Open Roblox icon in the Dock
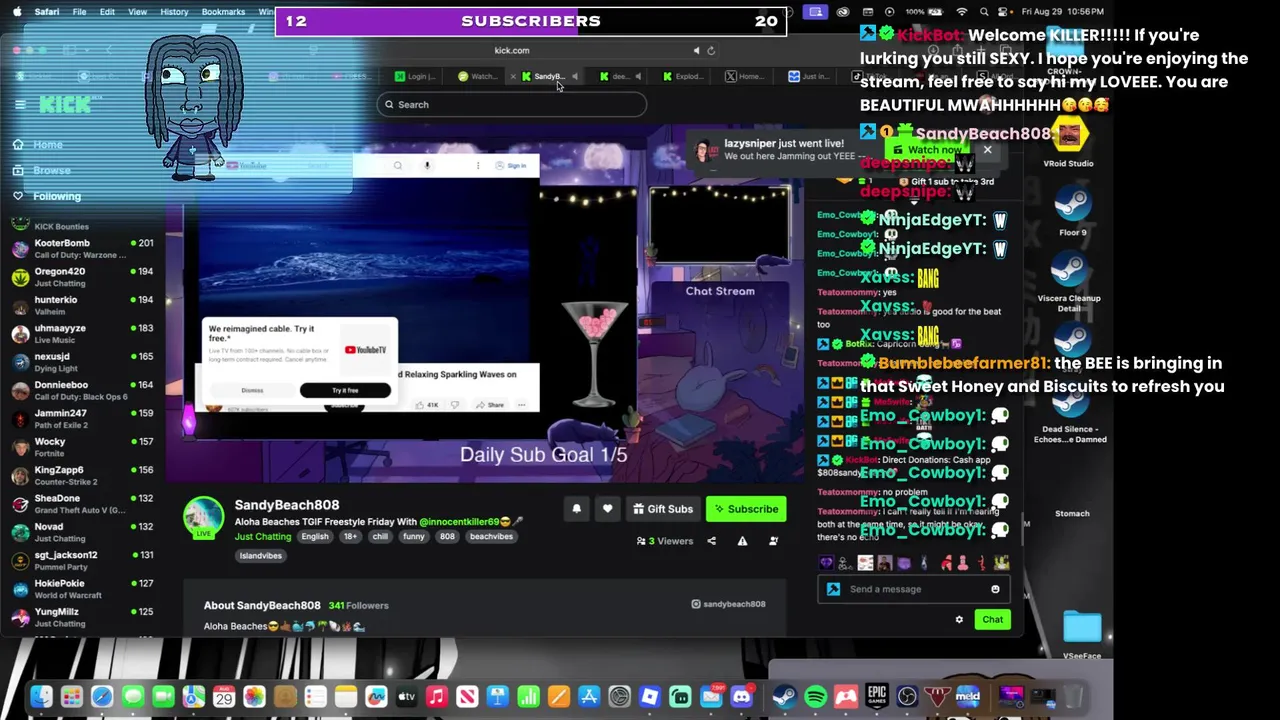This screenshot has height=720, width=1280. pos(650,697)
